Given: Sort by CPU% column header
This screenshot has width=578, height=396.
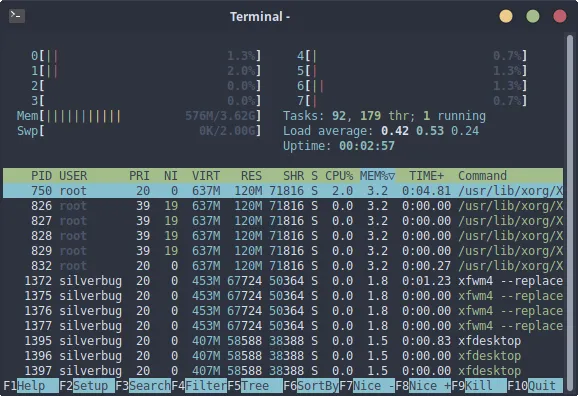Looking at the screenshot, I should point(339,176).
